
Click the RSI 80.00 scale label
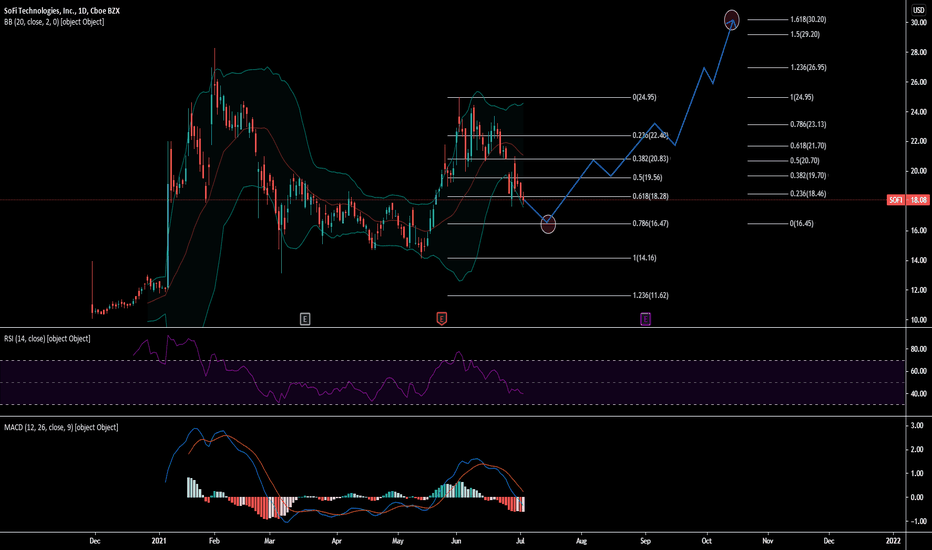[919, 350]
